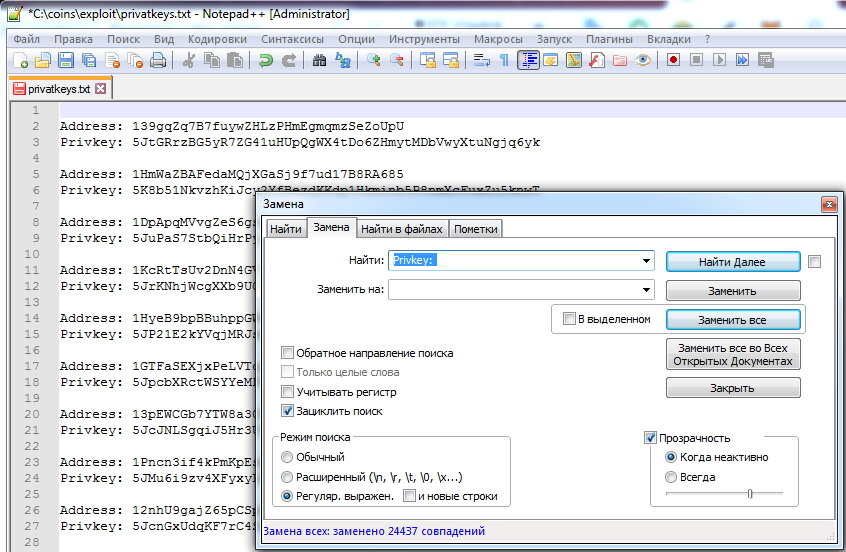This screenshot has height=552, width=846.
Task: Uncheck 'Зациклить поиск' checkbox
Action: [288, 411]
